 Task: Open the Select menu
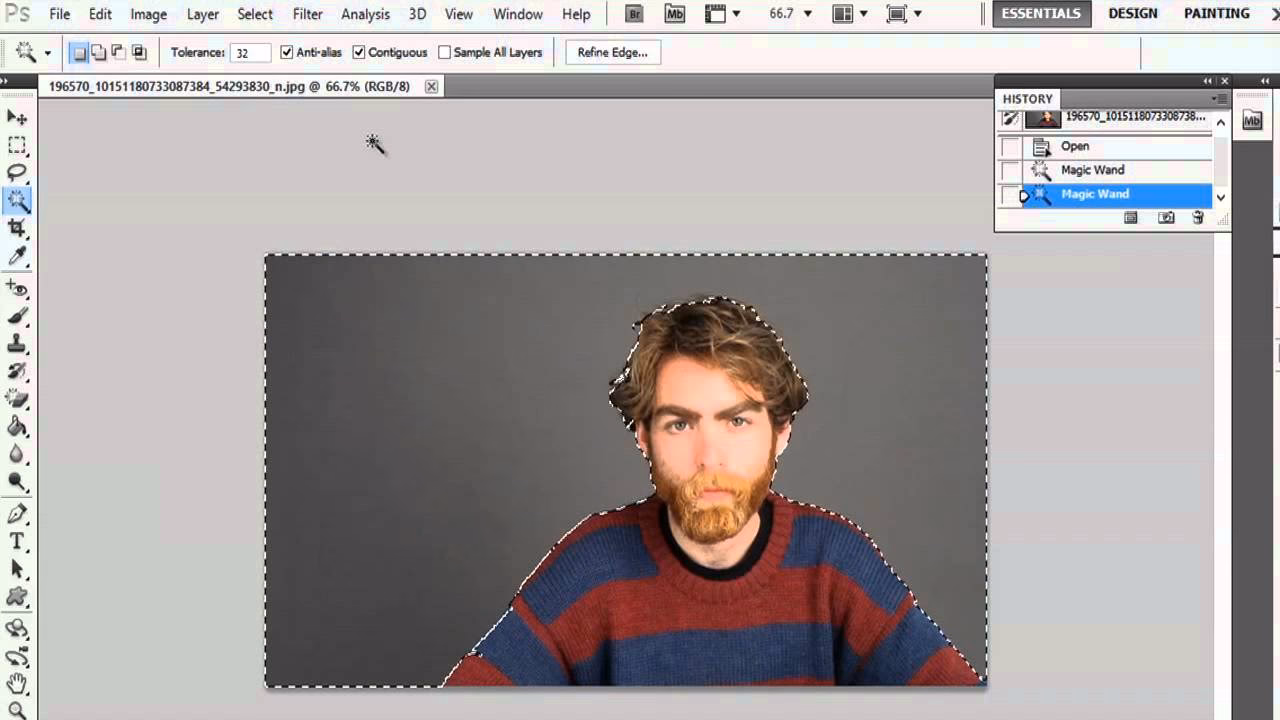pyautogui.click(x=254, y=14)
